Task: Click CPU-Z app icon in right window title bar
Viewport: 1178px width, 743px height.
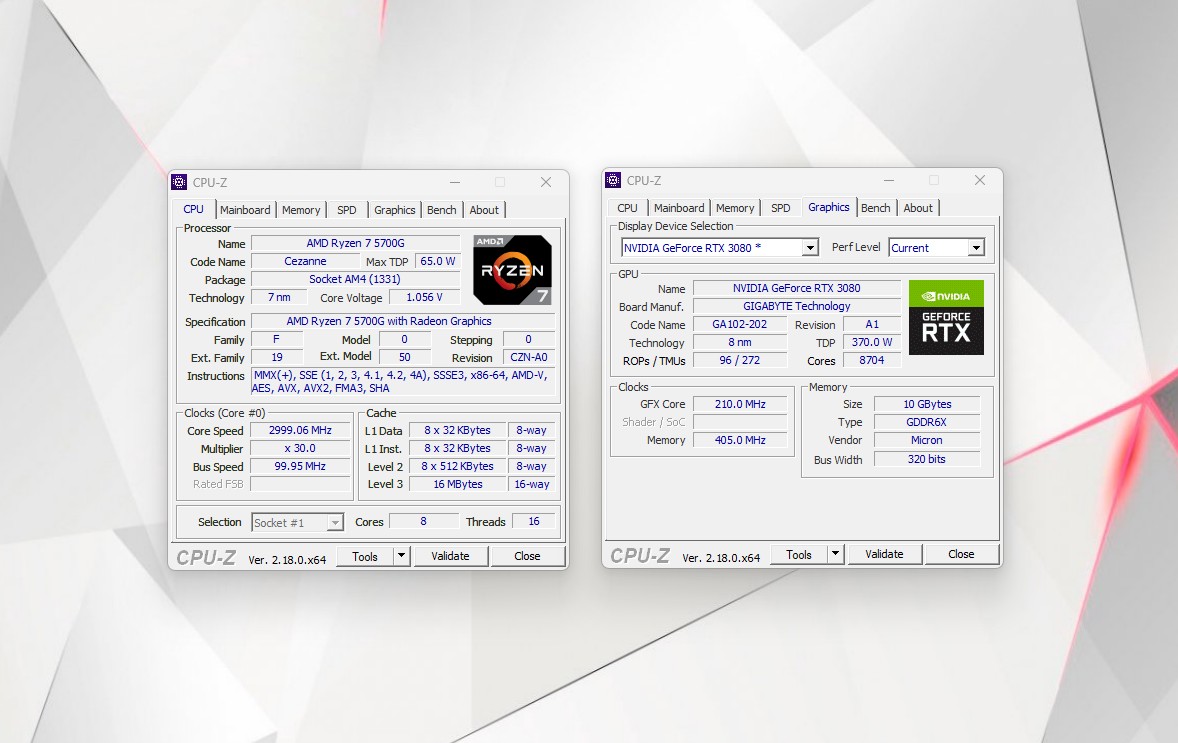Action: click(613, 180)
